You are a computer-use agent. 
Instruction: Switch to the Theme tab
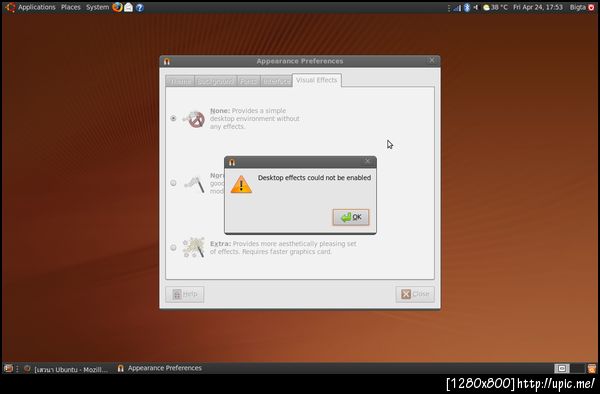(180, 81)
